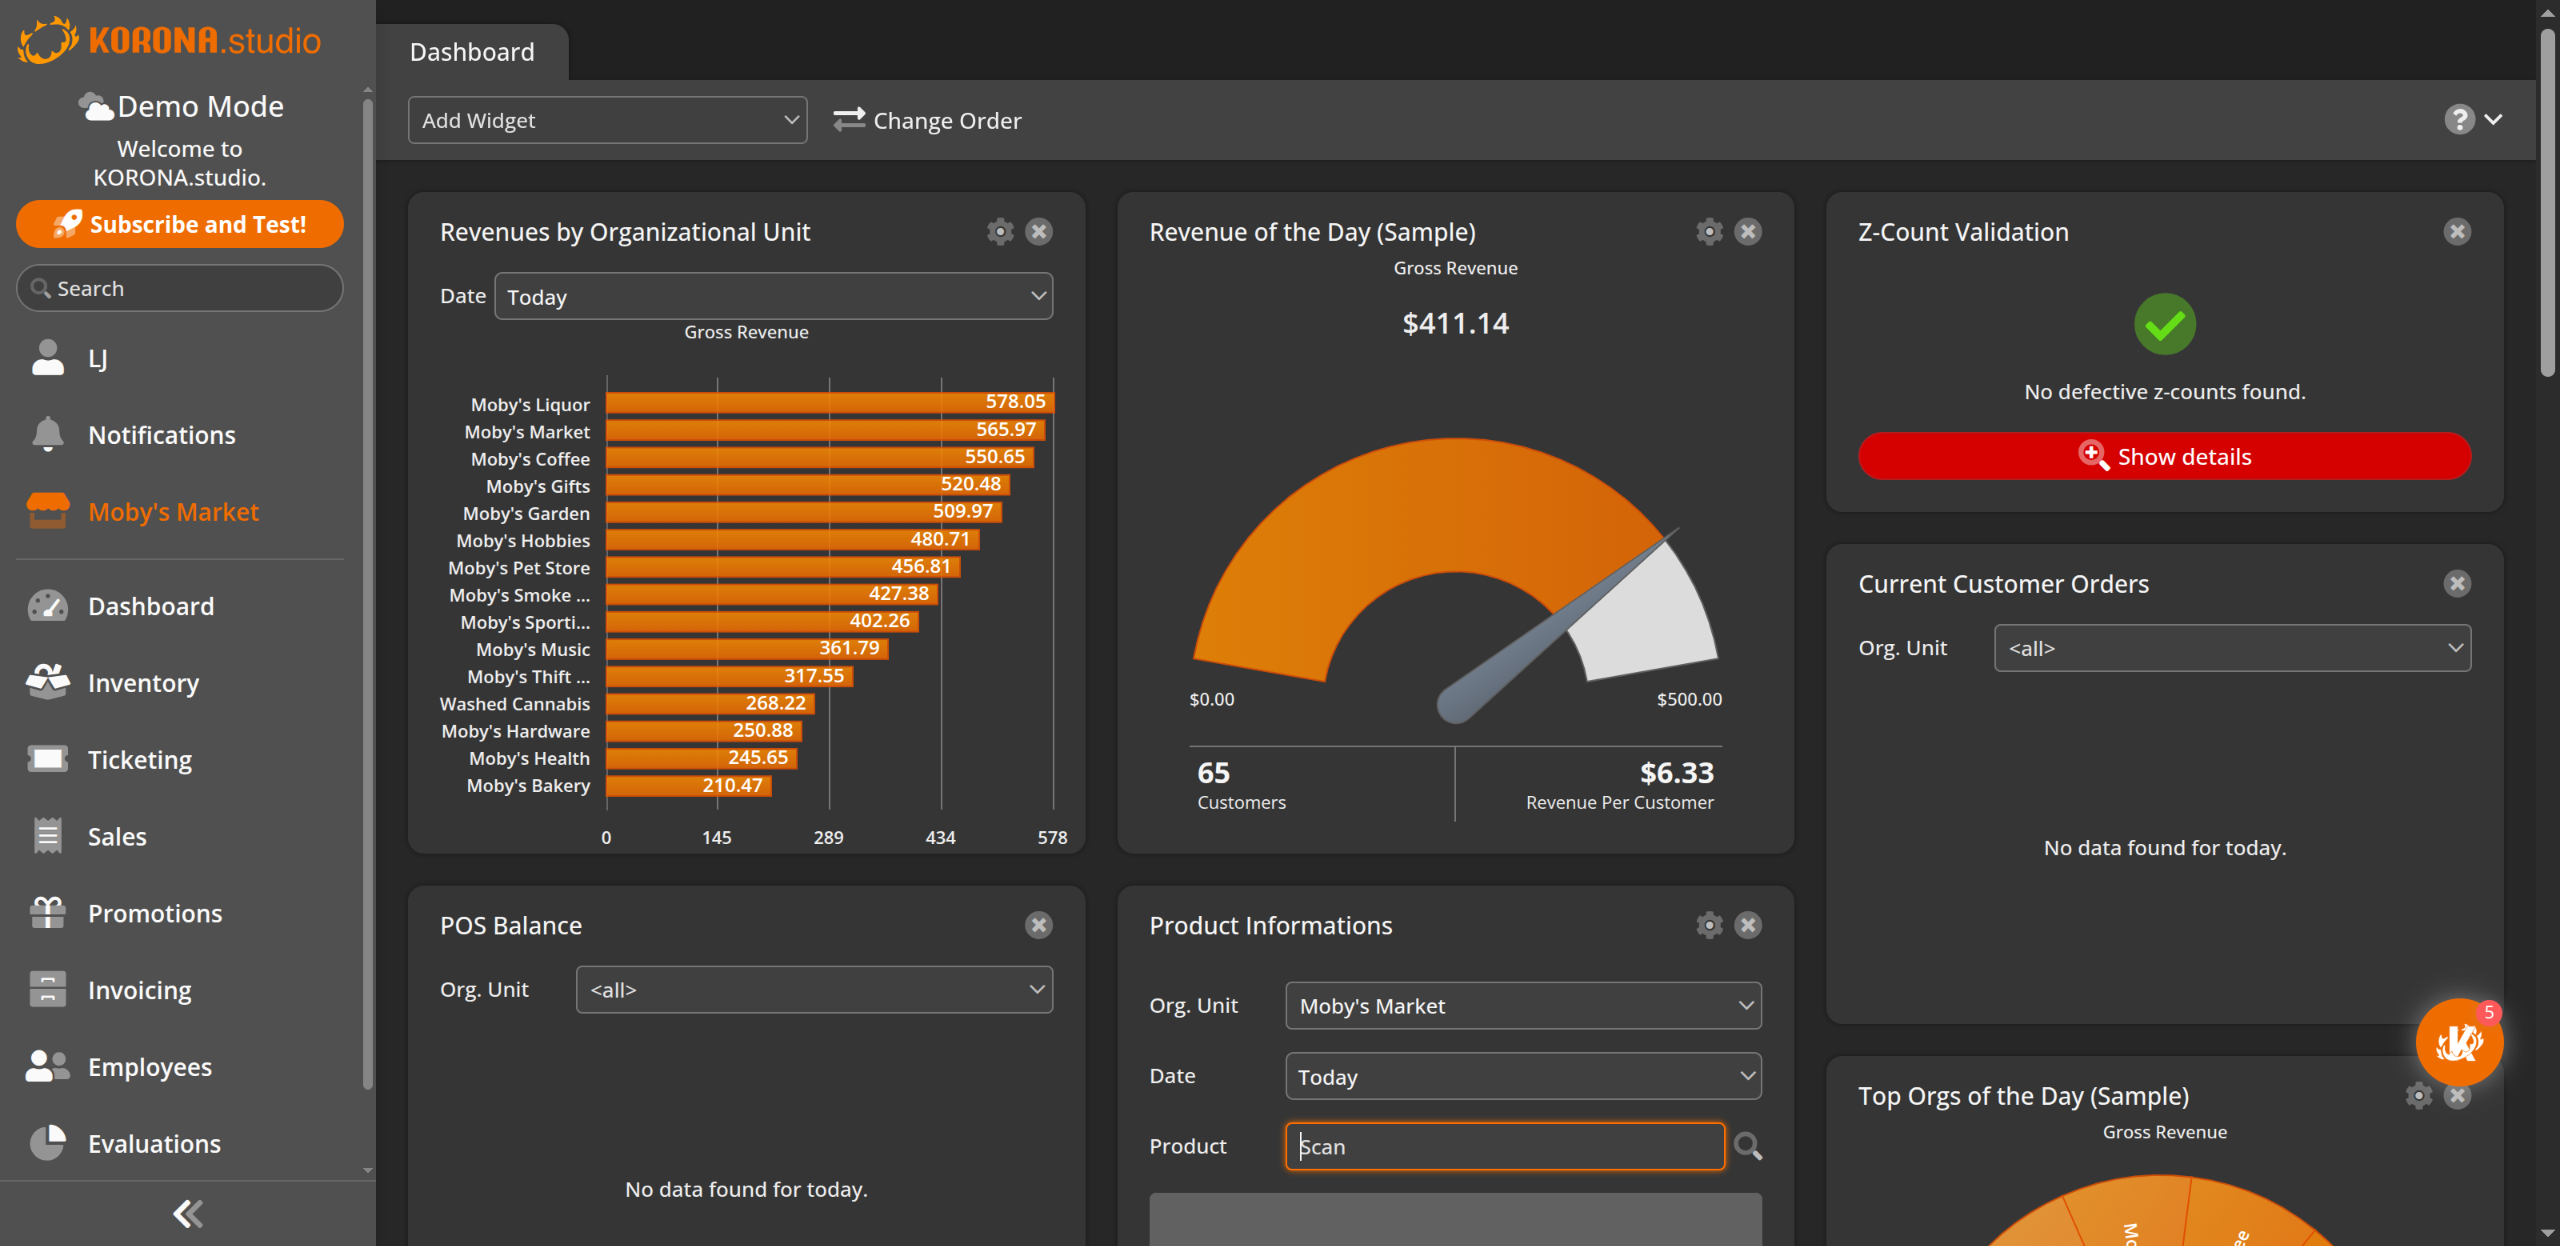Expand the Add Widget dropdown
Image resolution: width=2560 pixels, height=1246 pixels.
coord(607,120)
